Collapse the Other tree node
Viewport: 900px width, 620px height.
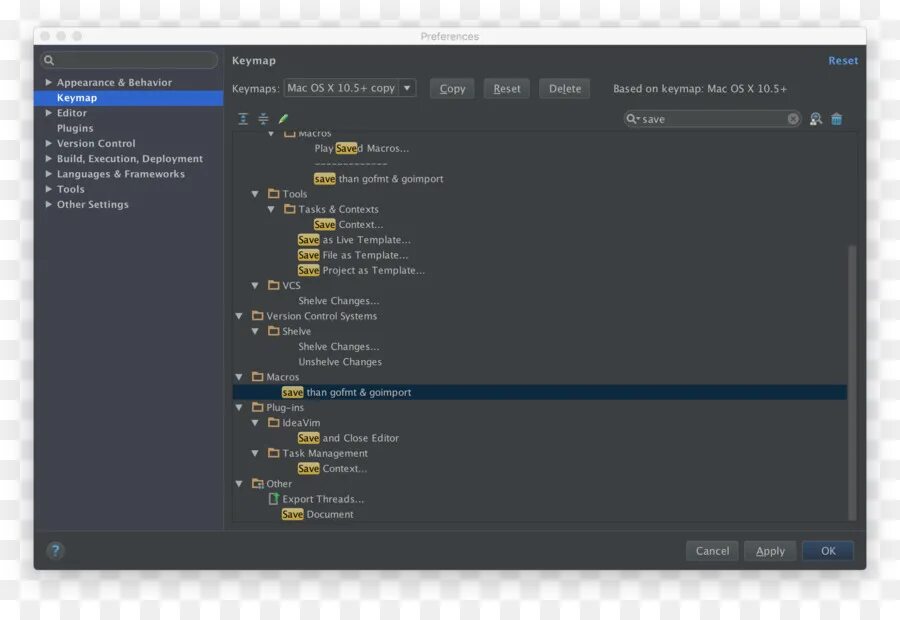tap(239, 484)
